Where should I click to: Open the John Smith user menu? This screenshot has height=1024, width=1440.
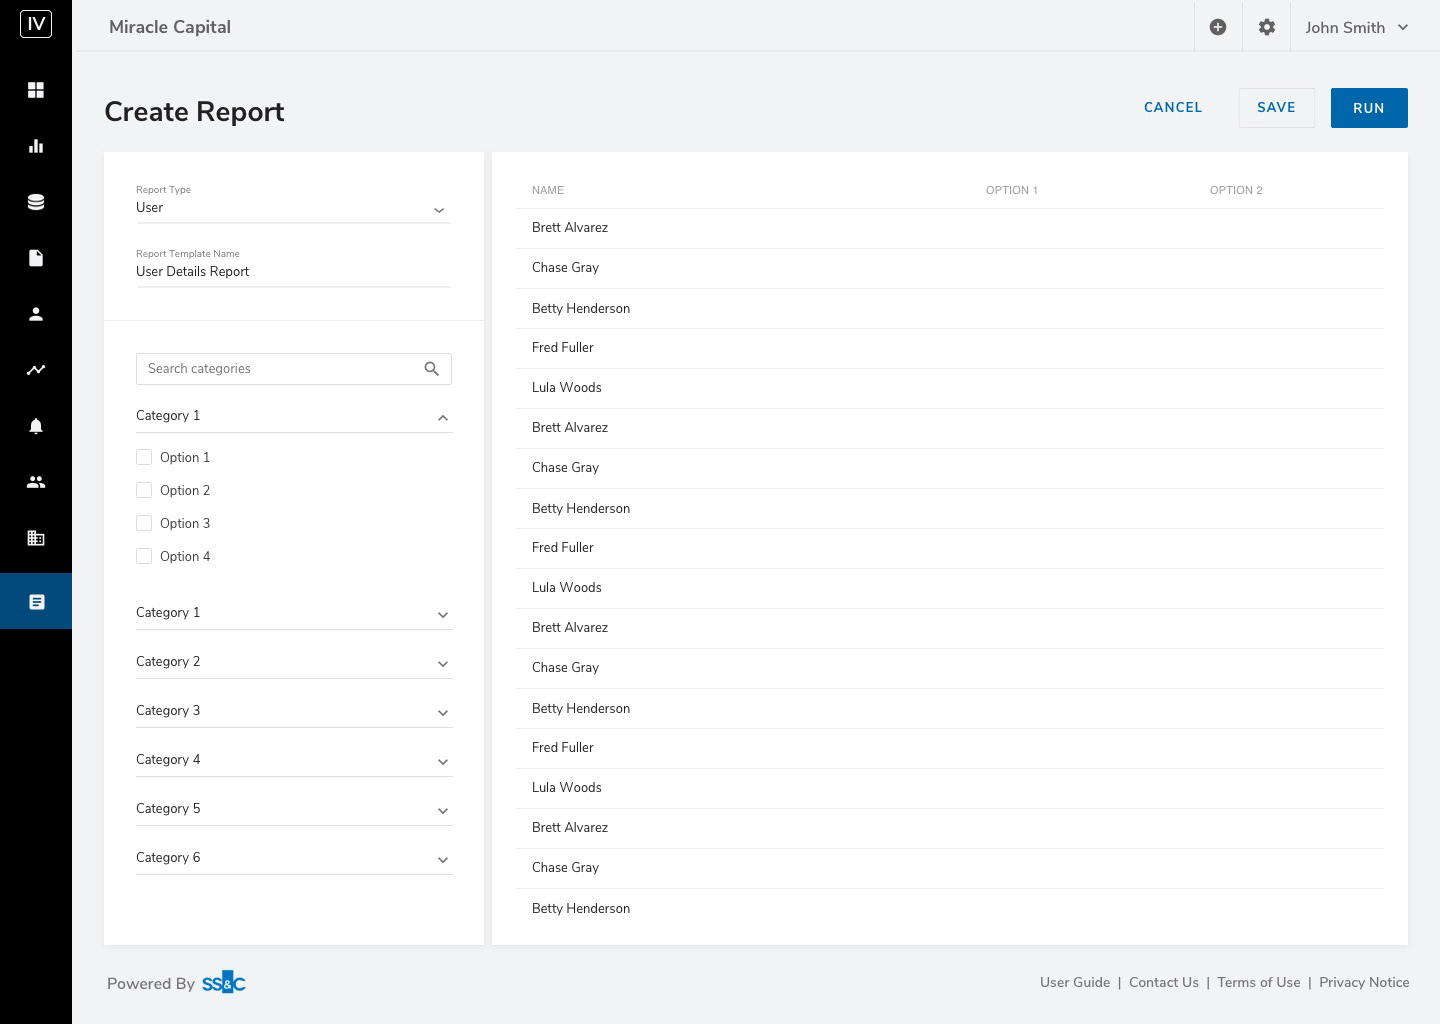click(x=1357, y=27)
